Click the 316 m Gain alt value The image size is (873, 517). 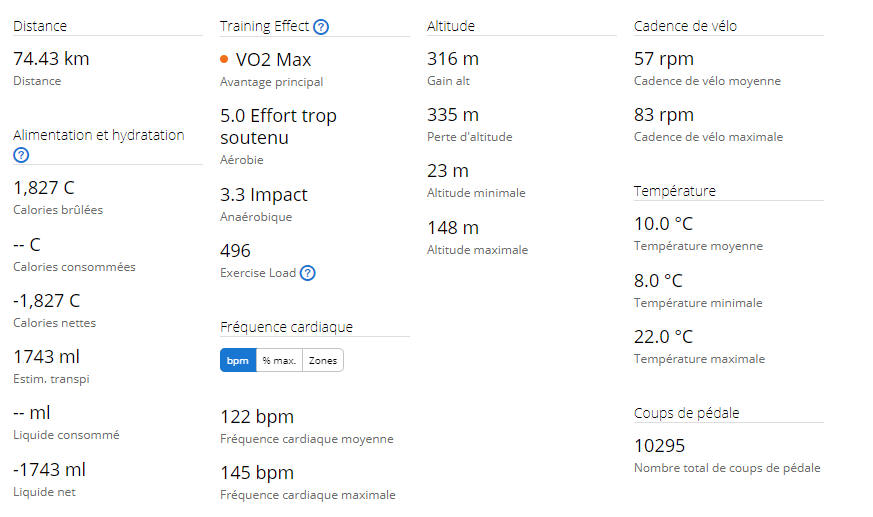click(453, 58)
